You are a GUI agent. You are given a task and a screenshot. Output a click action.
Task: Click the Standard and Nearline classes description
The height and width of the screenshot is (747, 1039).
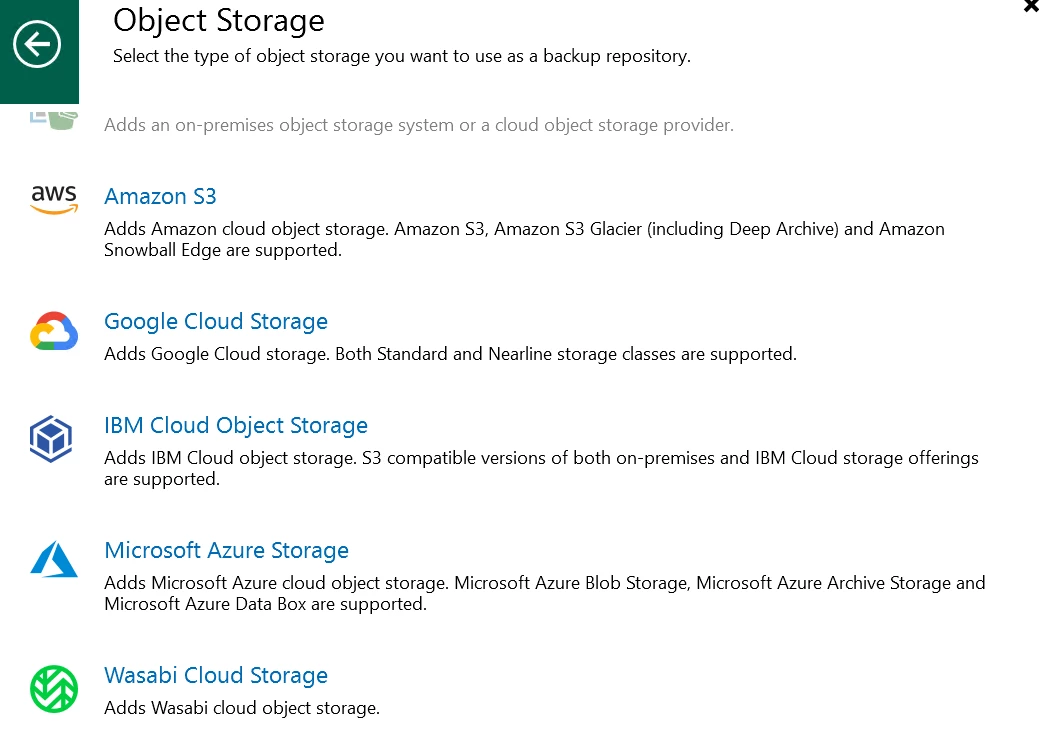450,354
